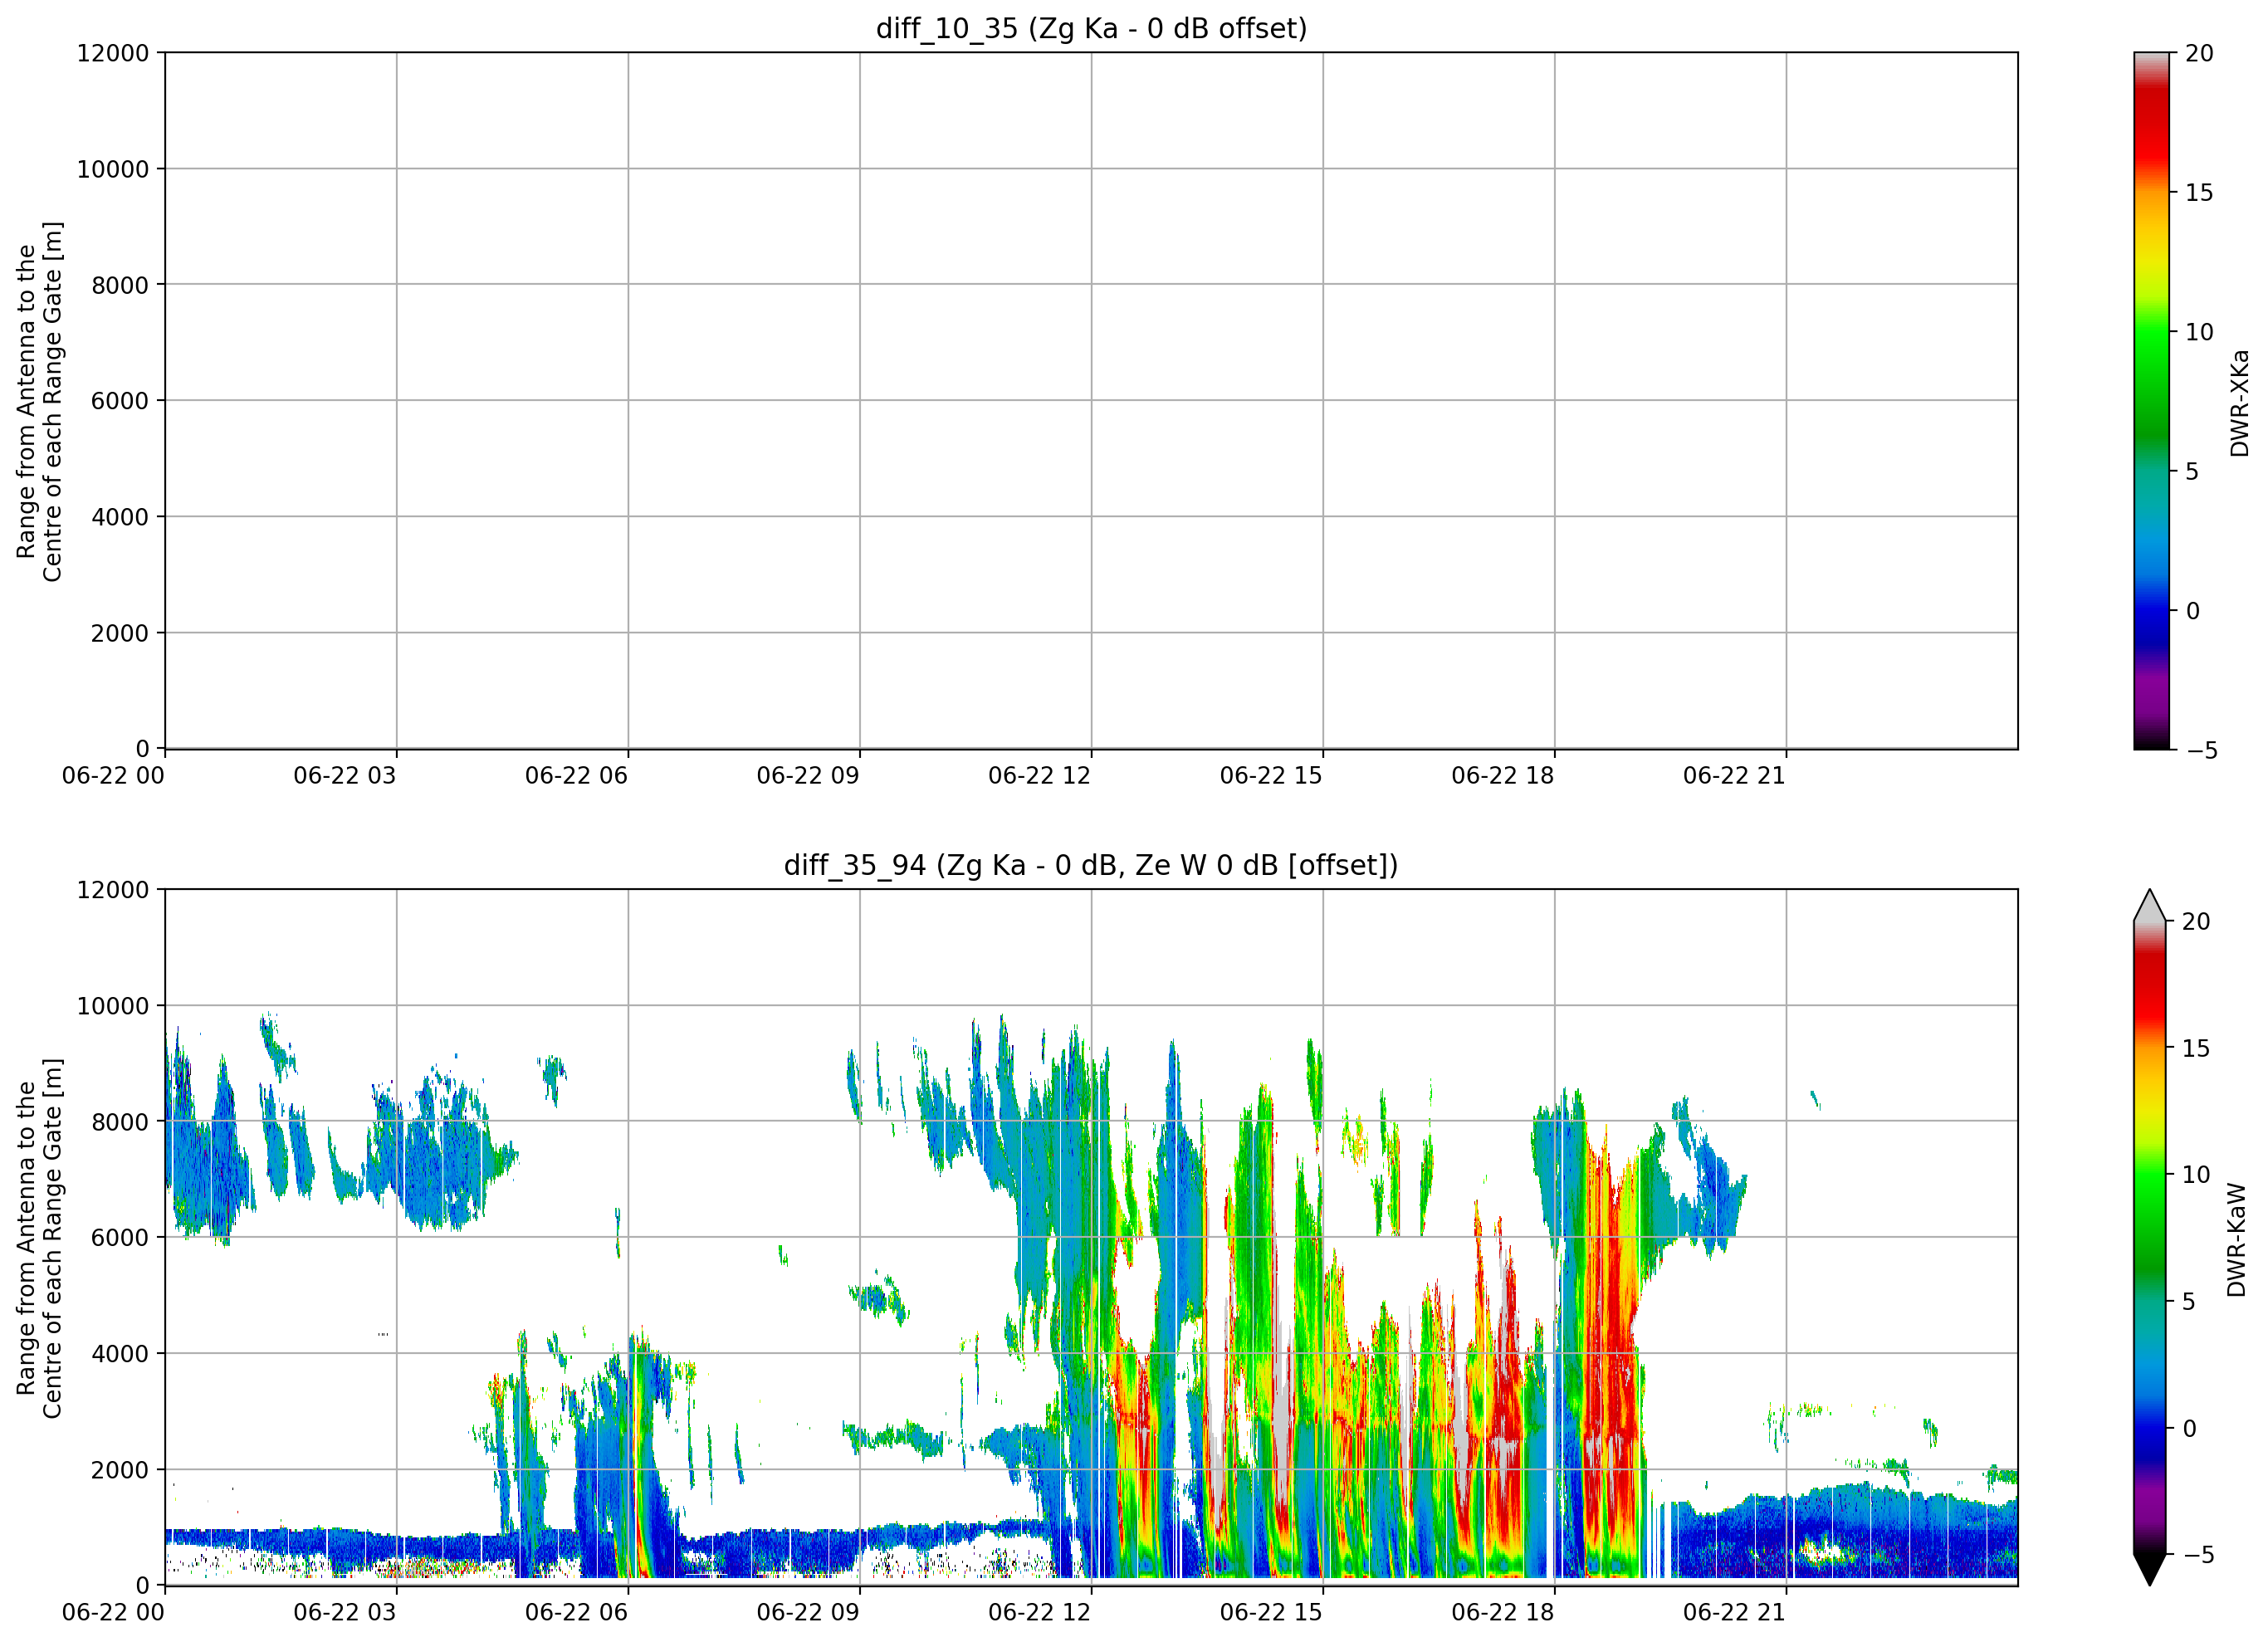Viewport: 2268px width, 1642px height.
Task: Click the "0" tick on the DWR-KaW colorbar
Action: 2189,1428
